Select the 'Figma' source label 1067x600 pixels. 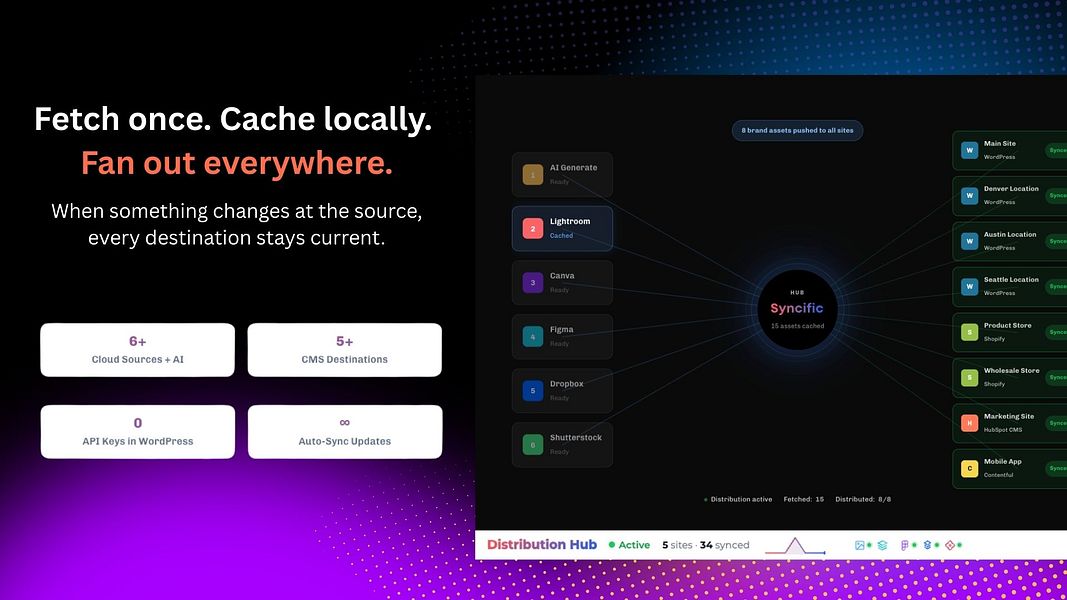pos(561,329)
